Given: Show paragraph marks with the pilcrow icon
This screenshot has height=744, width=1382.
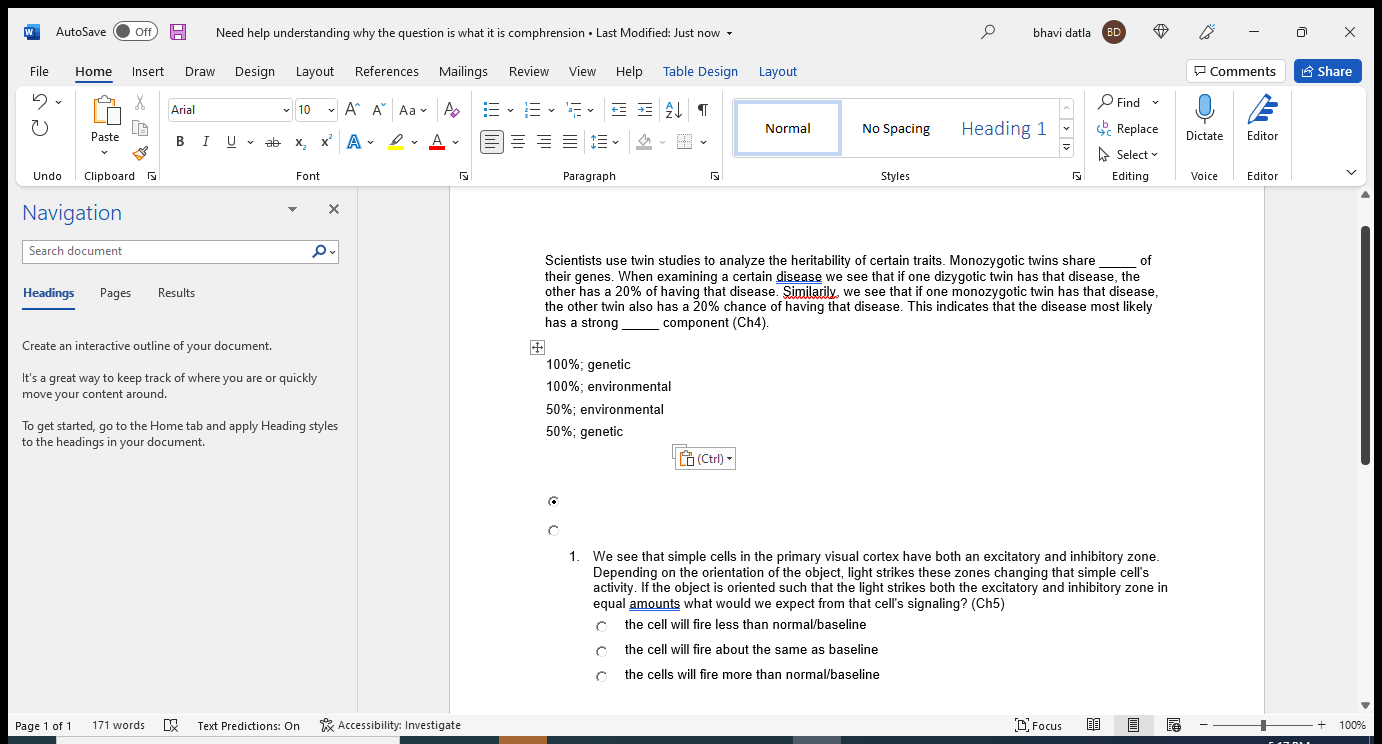Looking at the screenshot, I should [x=703, y=110].
